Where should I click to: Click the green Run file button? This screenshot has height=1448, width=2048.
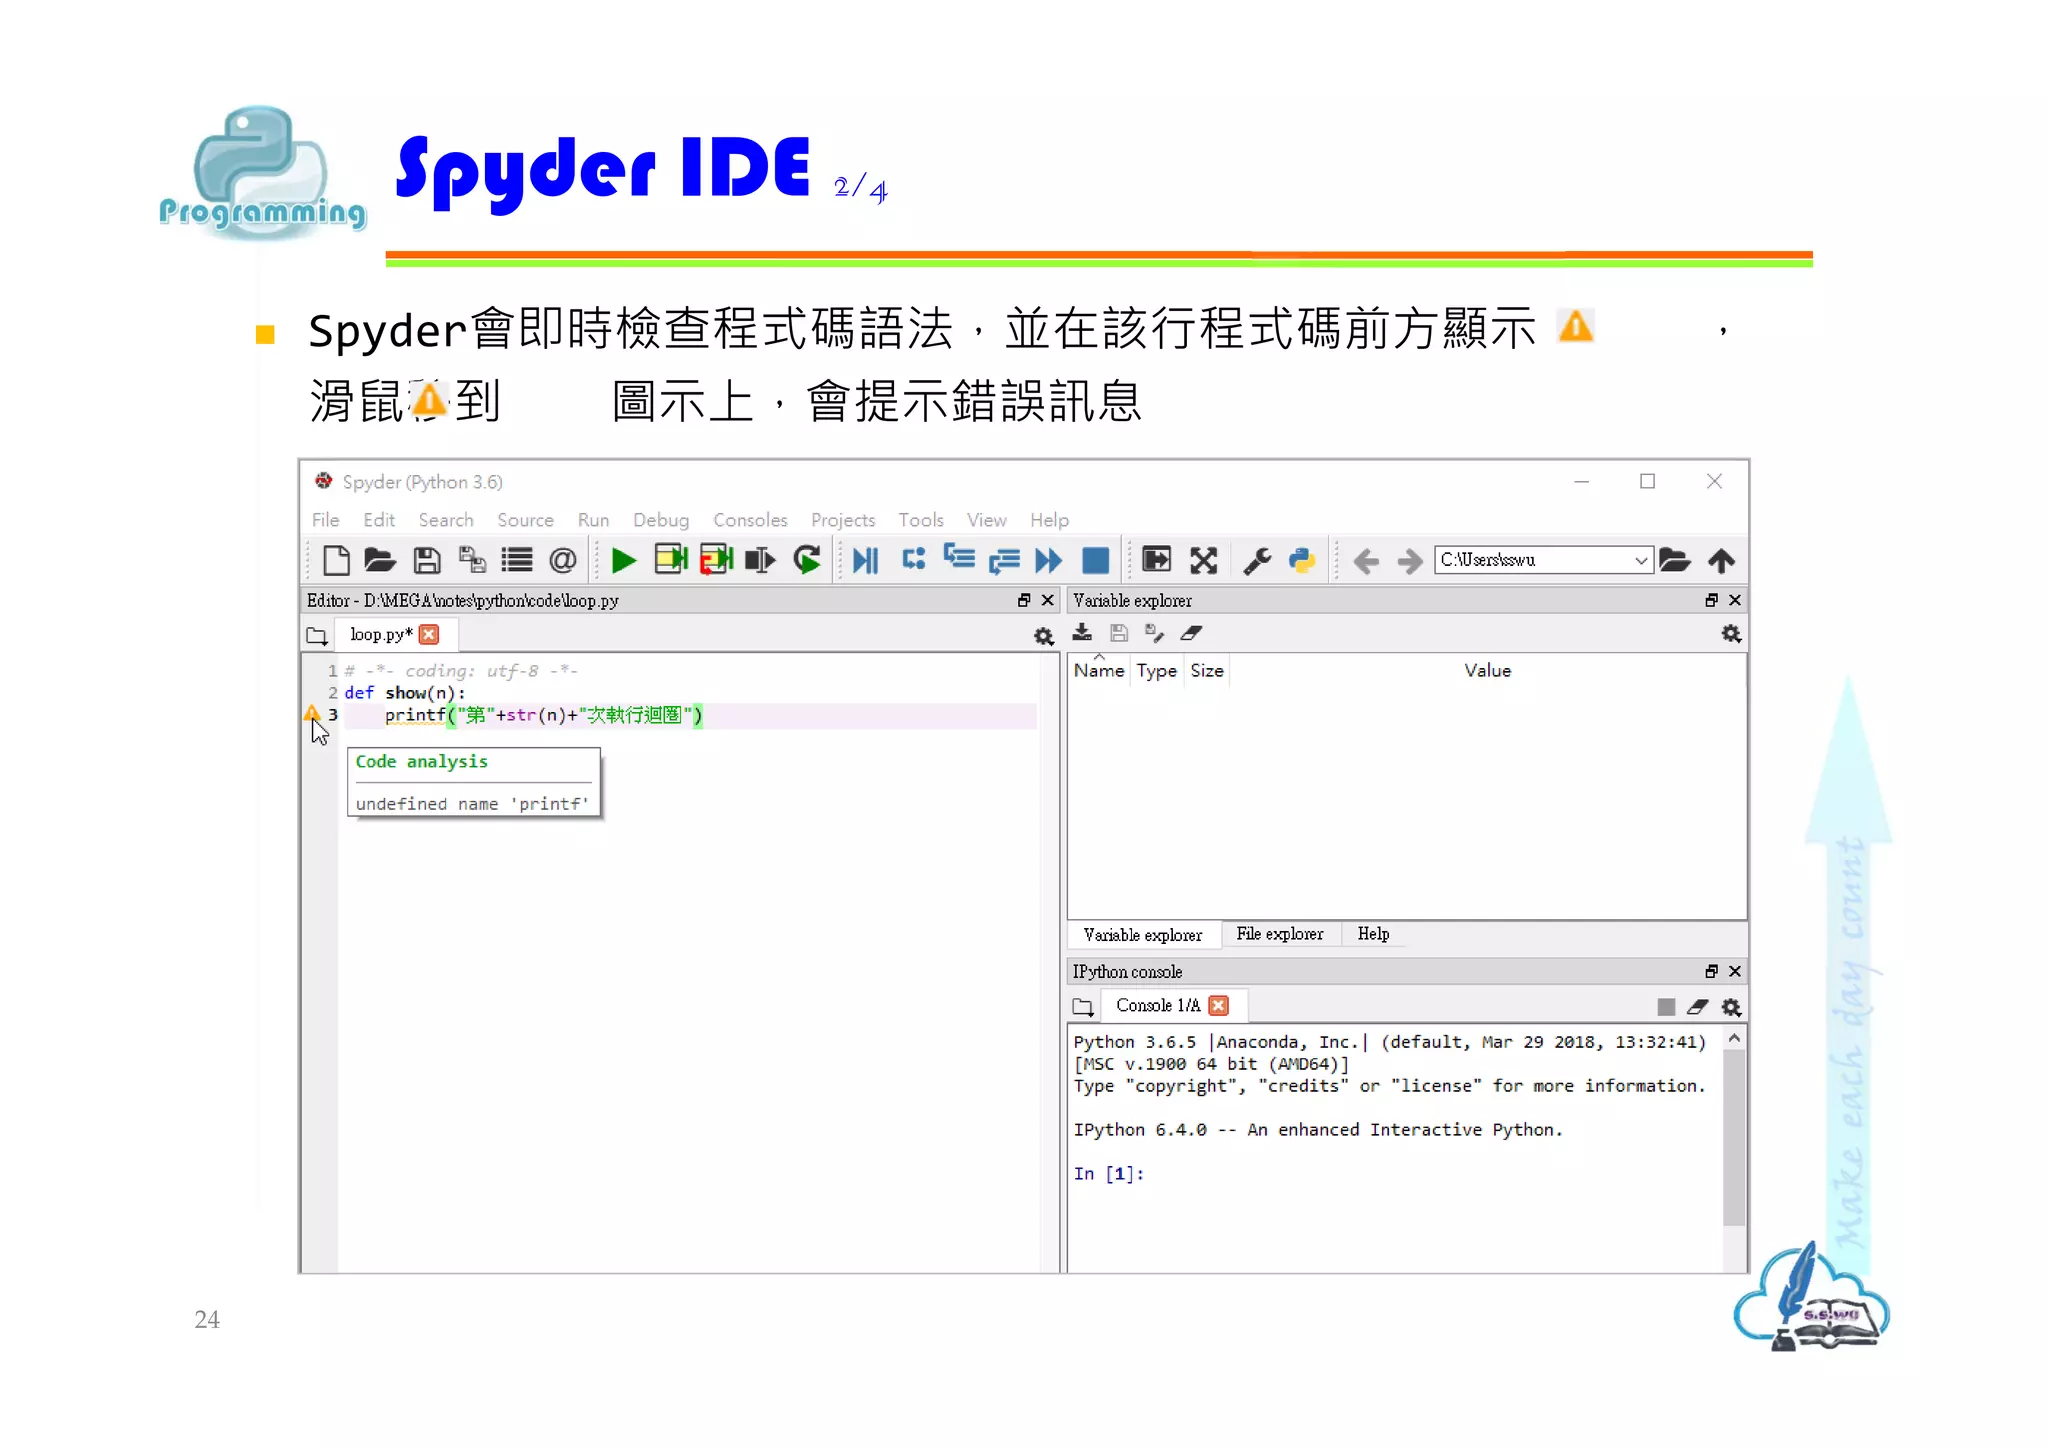[623, 561]
